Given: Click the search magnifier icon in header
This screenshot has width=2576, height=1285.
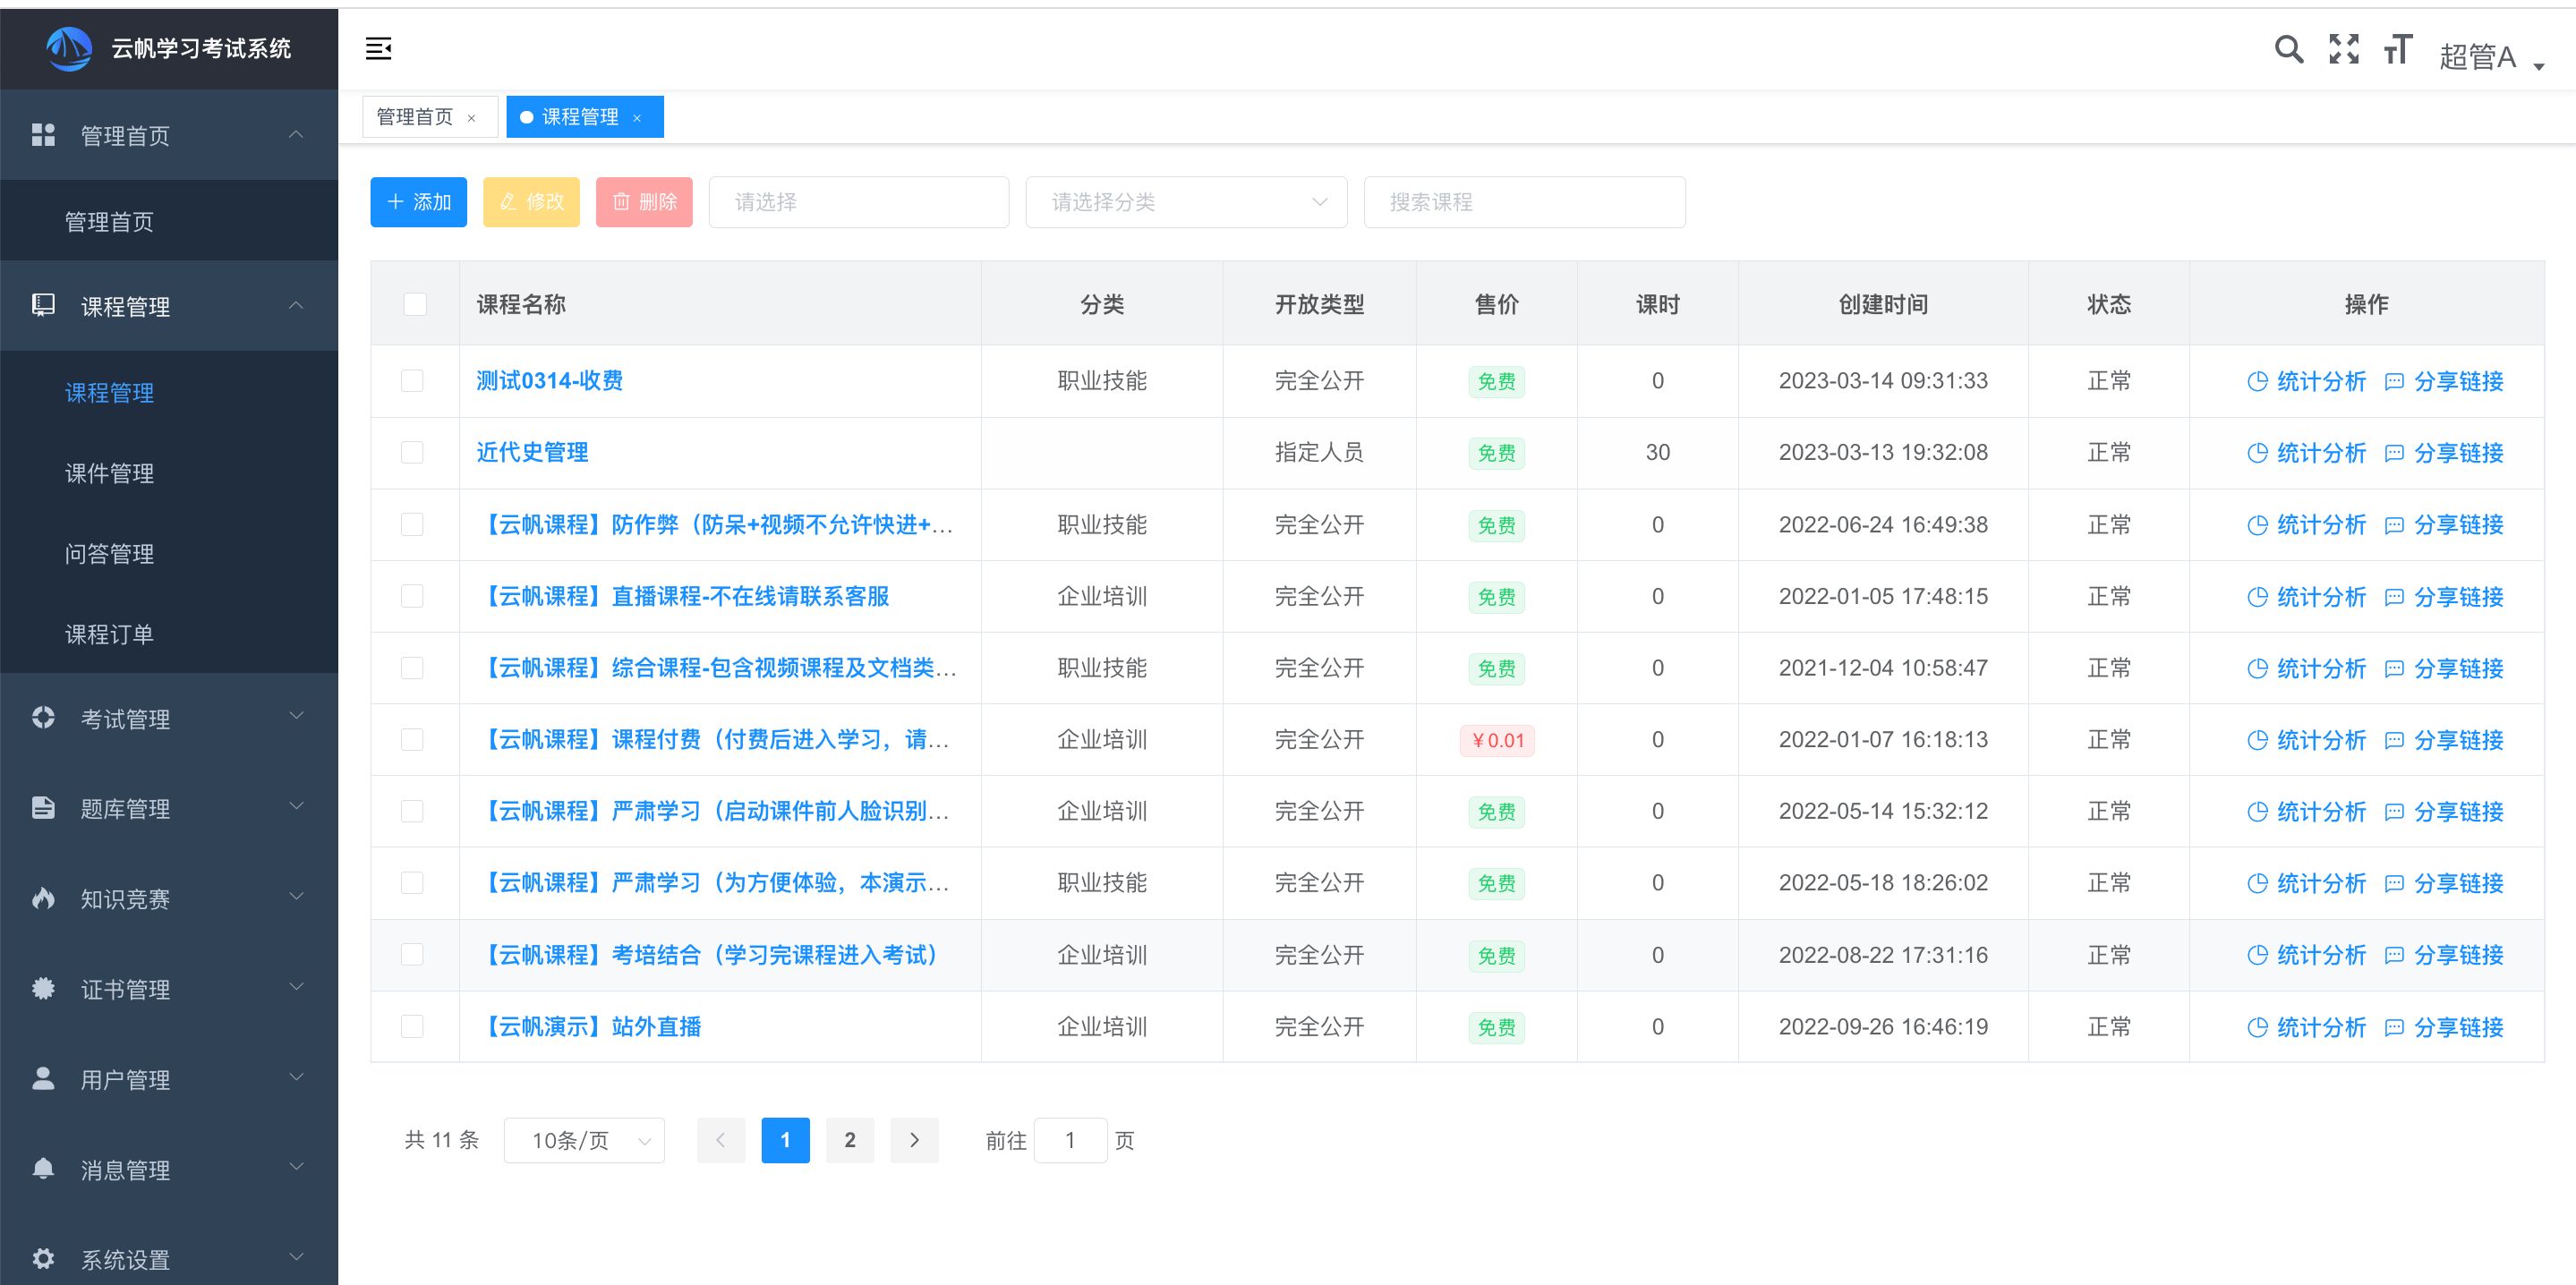Looking at the screenshot, I should point(2288,49).
